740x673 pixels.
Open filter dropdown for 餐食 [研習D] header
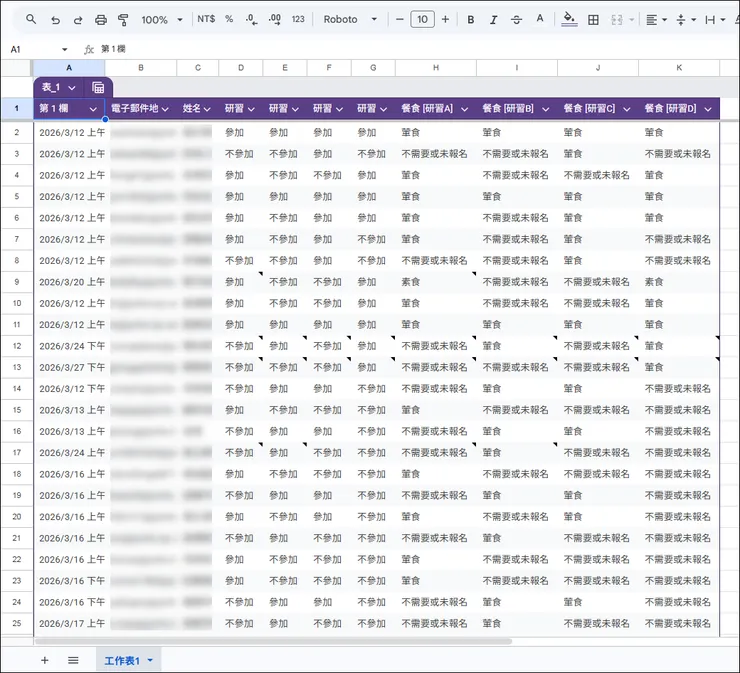[x=708, y=109]
